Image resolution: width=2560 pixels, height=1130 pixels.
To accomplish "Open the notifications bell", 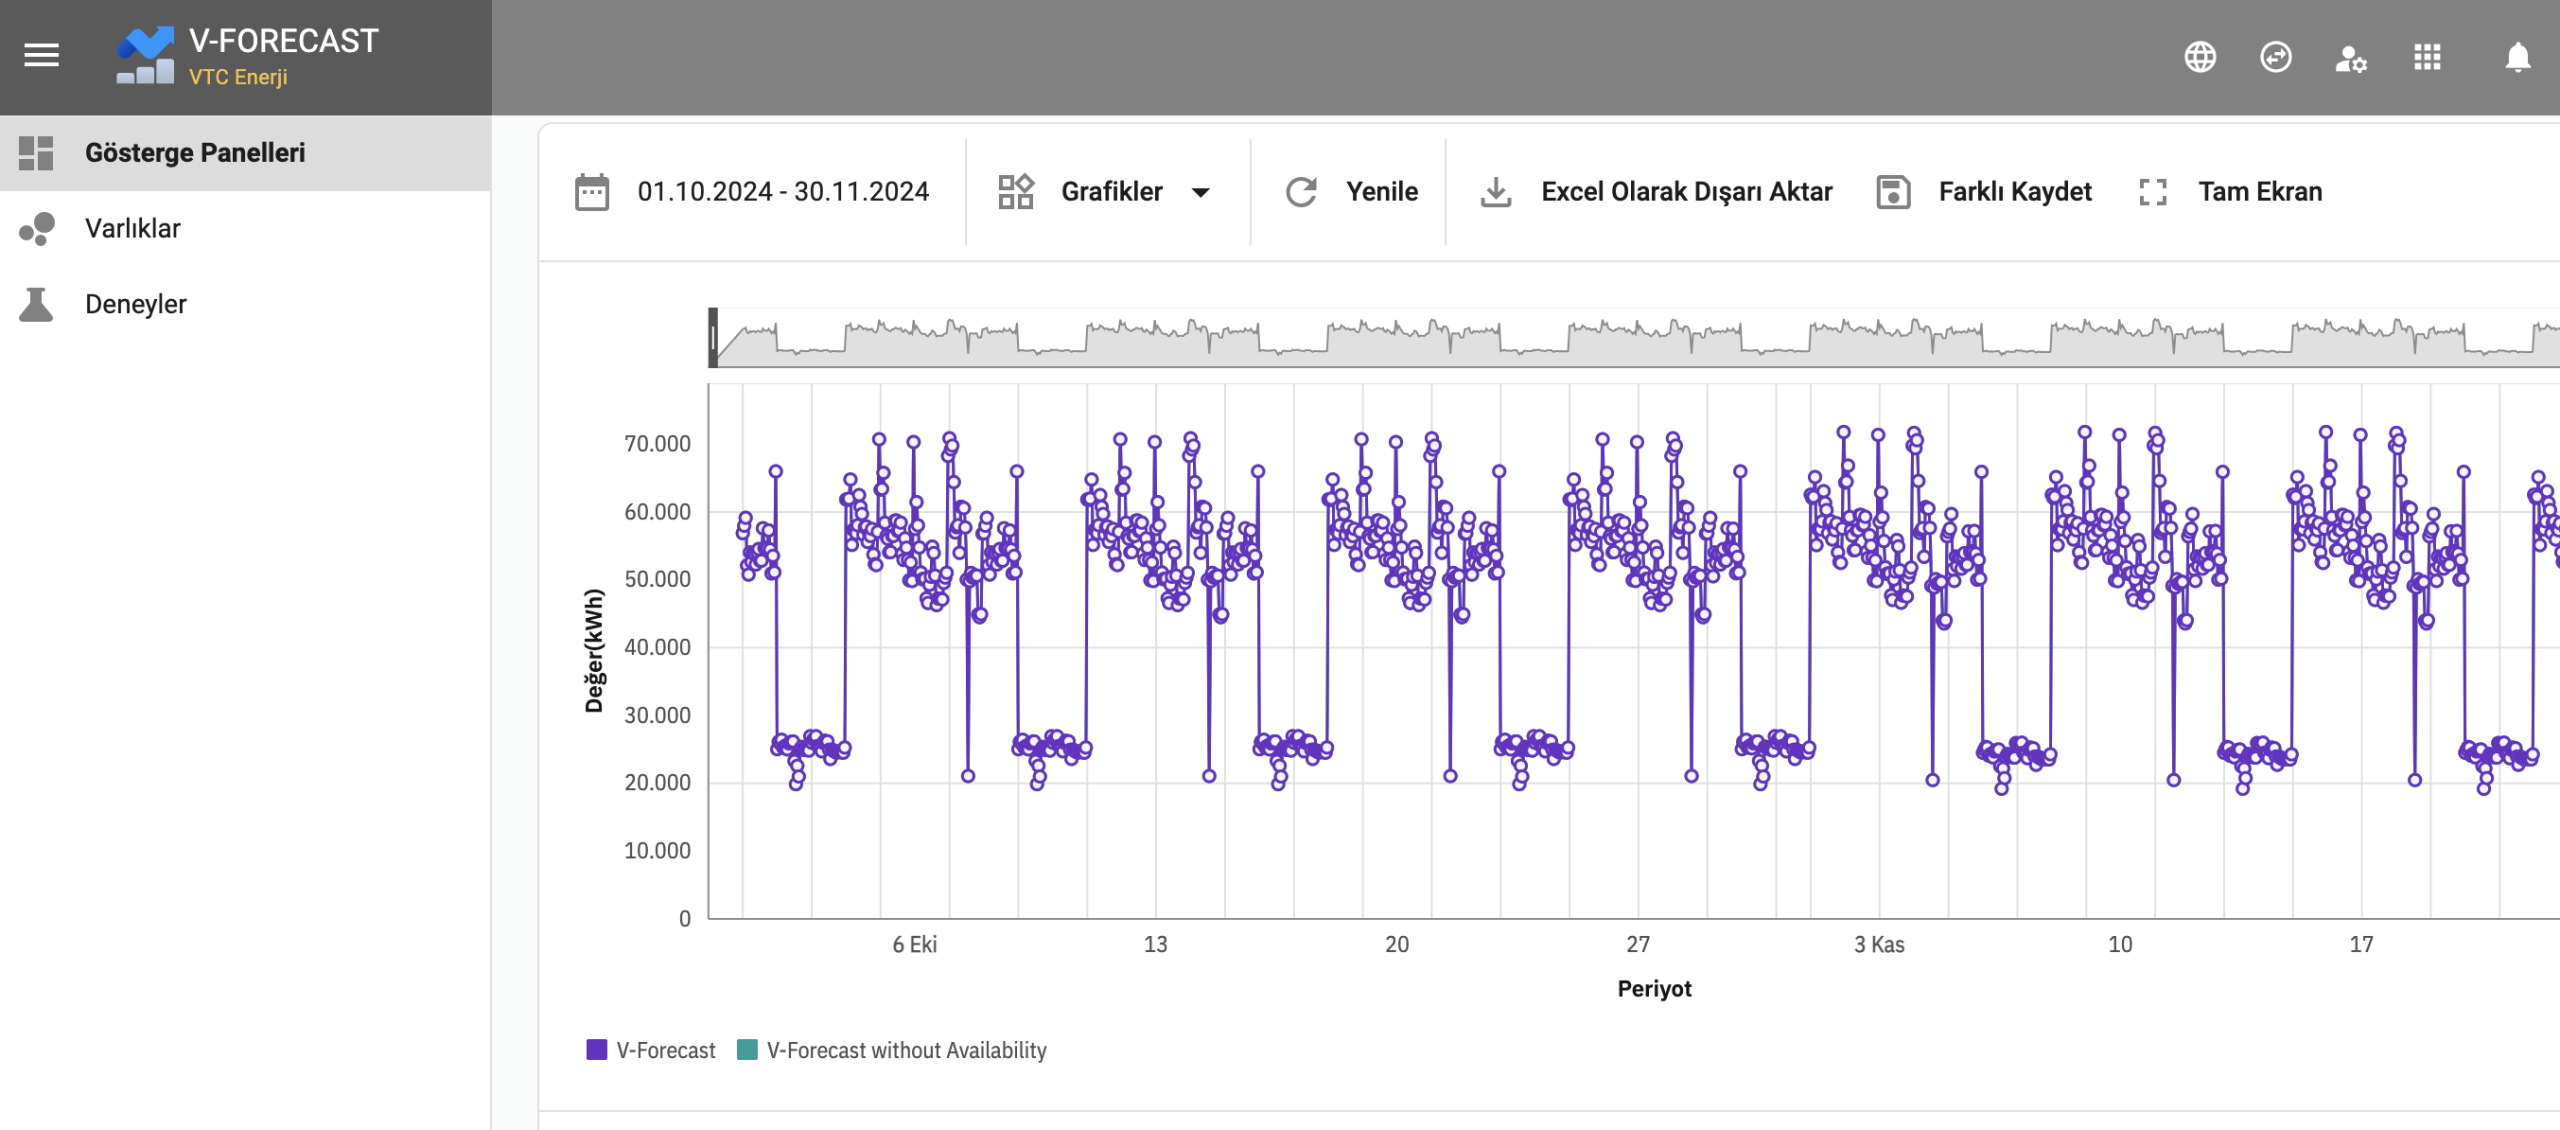I will 2517,58.
